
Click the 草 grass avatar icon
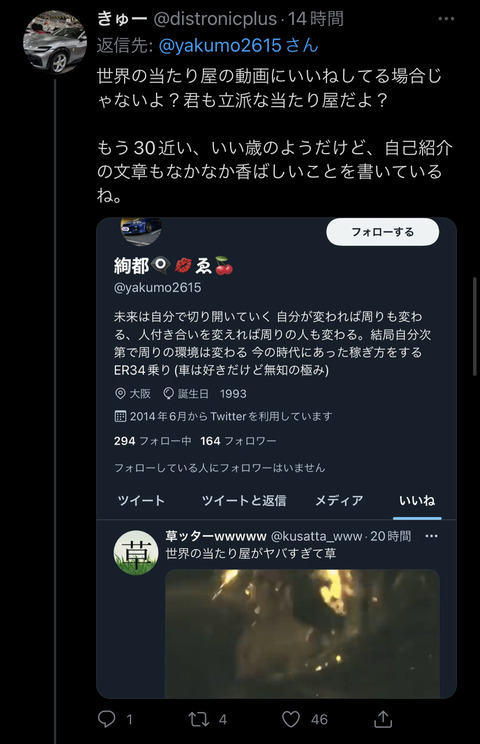coord(136,552)
